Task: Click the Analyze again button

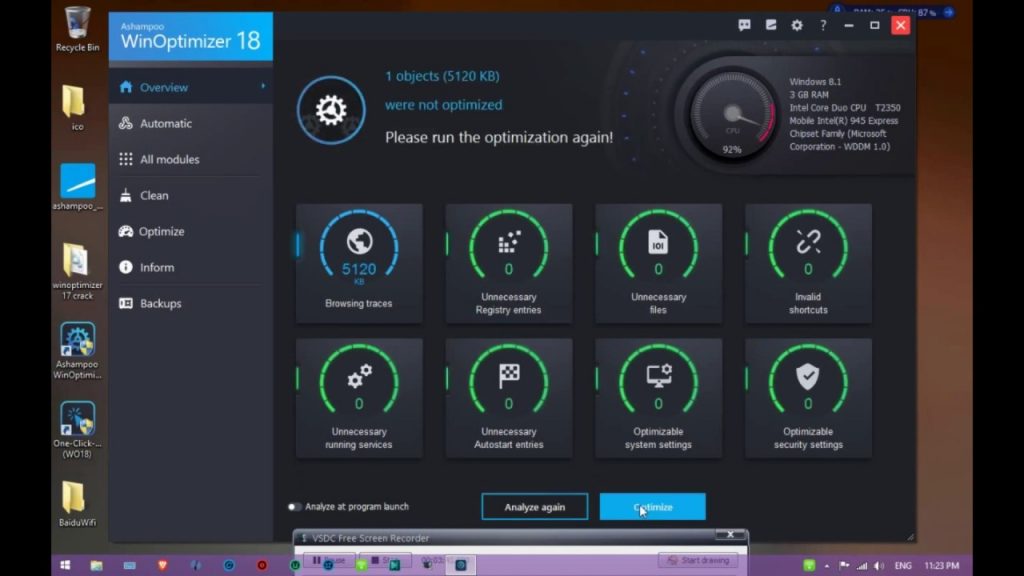Action: [534, 507]
